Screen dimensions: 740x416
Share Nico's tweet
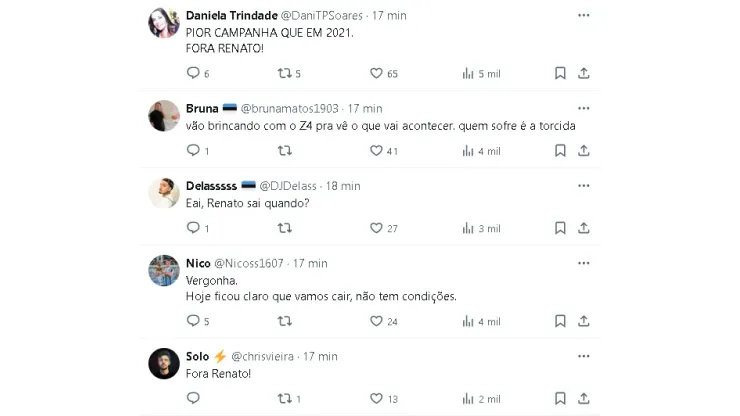583,321
